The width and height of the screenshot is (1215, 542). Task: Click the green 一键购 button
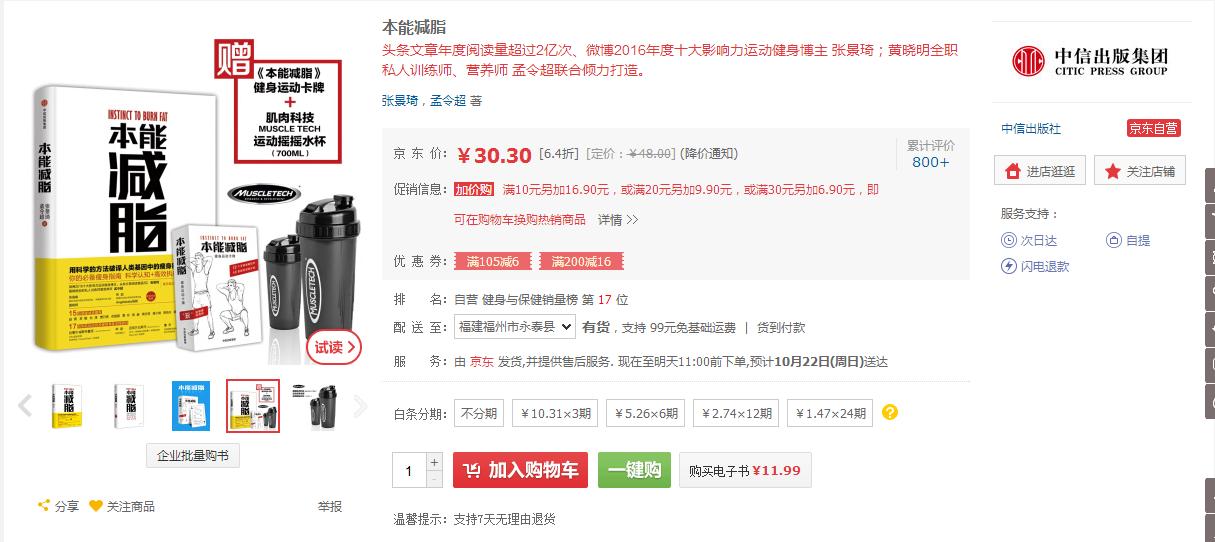click(x=634, y=470)
